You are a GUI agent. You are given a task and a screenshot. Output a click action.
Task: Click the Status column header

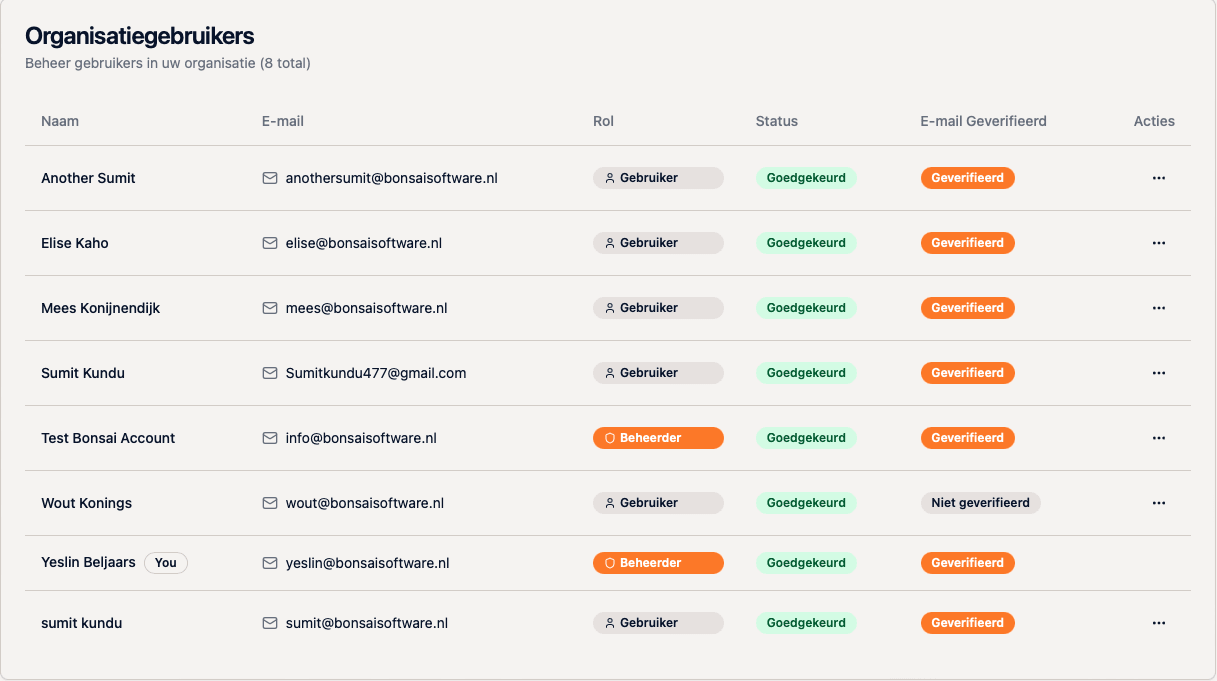coord(777,121)
